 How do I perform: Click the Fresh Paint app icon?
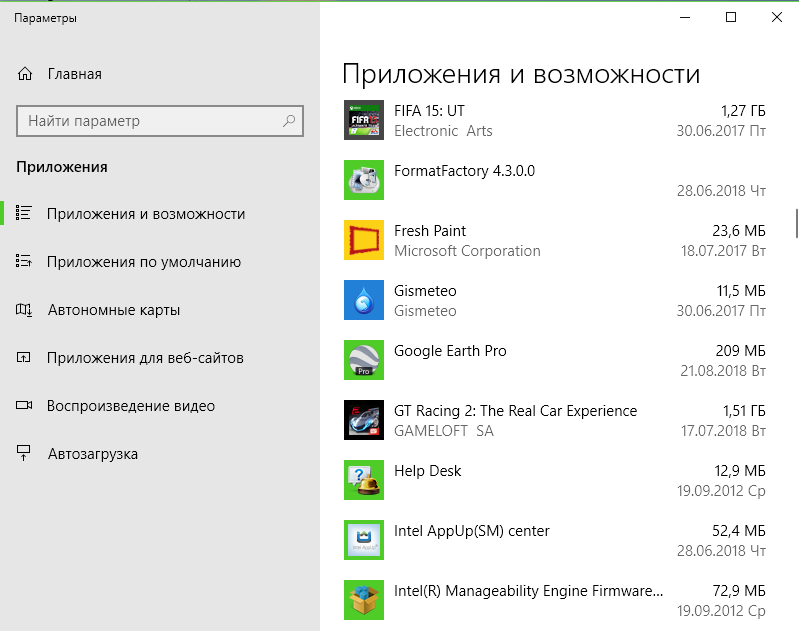tap(364, 240)
